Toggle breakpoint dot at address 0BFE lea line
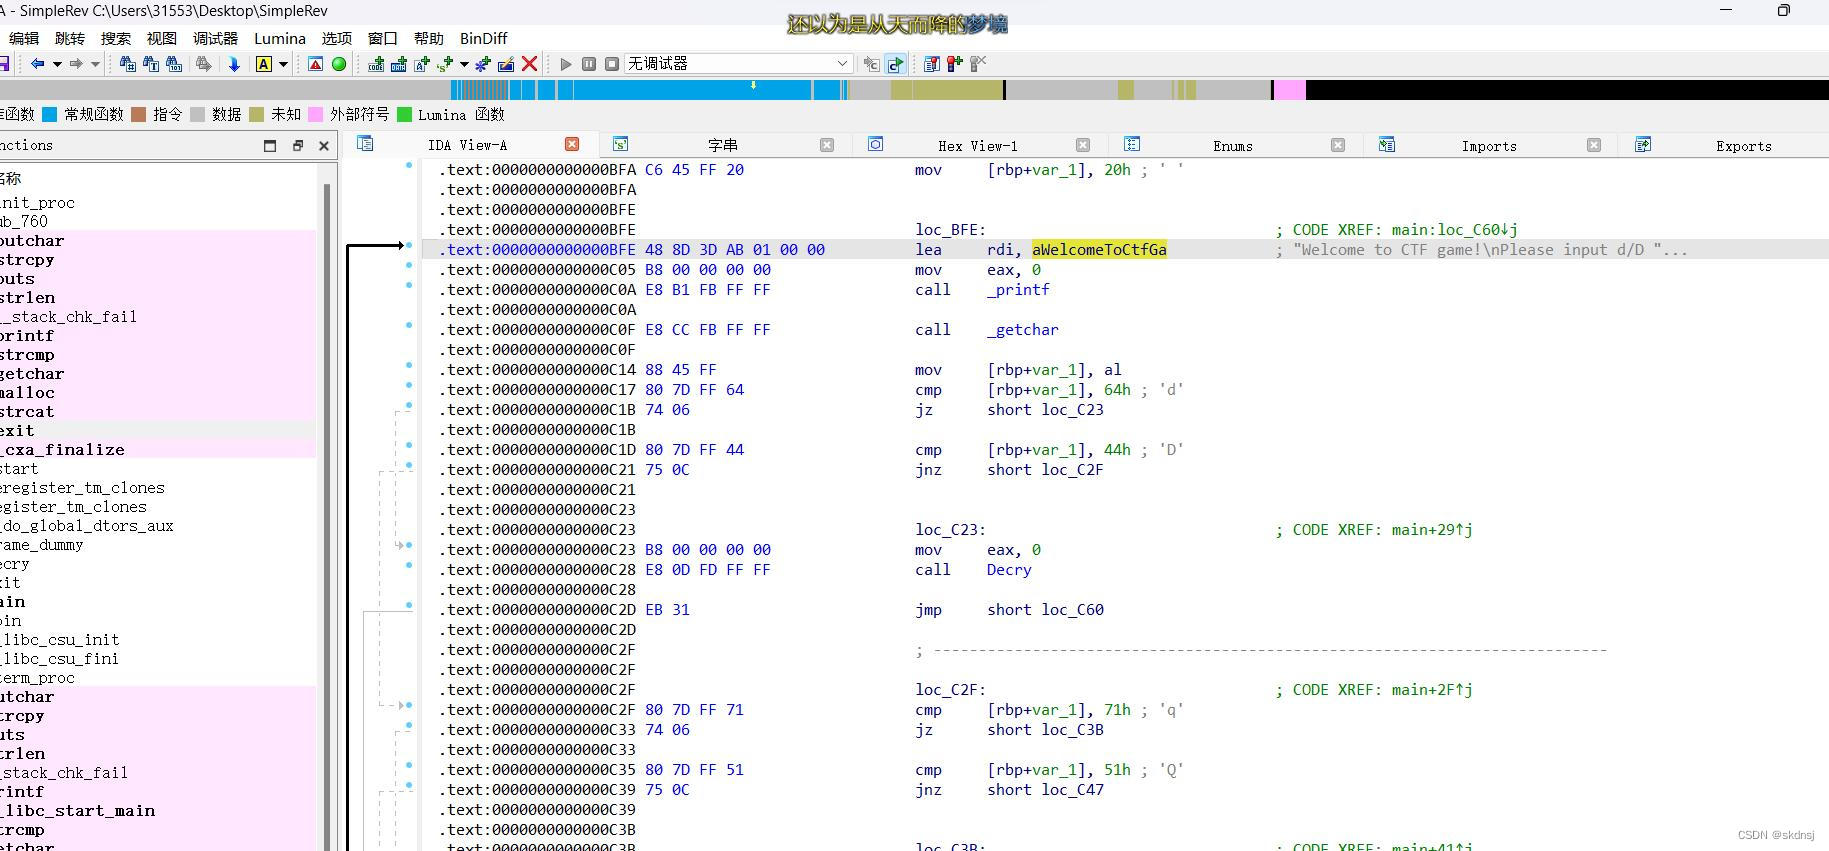 [x=409, y=245]
